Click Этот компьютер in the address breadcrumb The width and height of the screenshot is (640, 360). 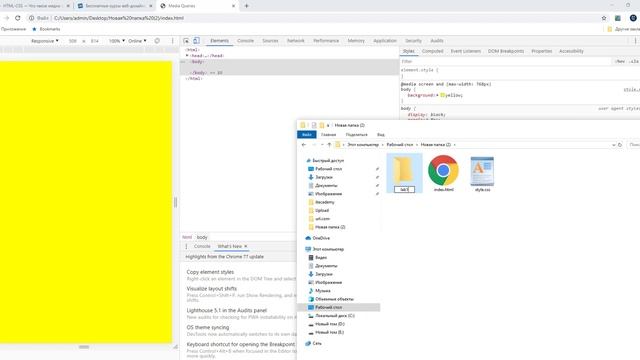pyautogui.click(x=363, y=145)
